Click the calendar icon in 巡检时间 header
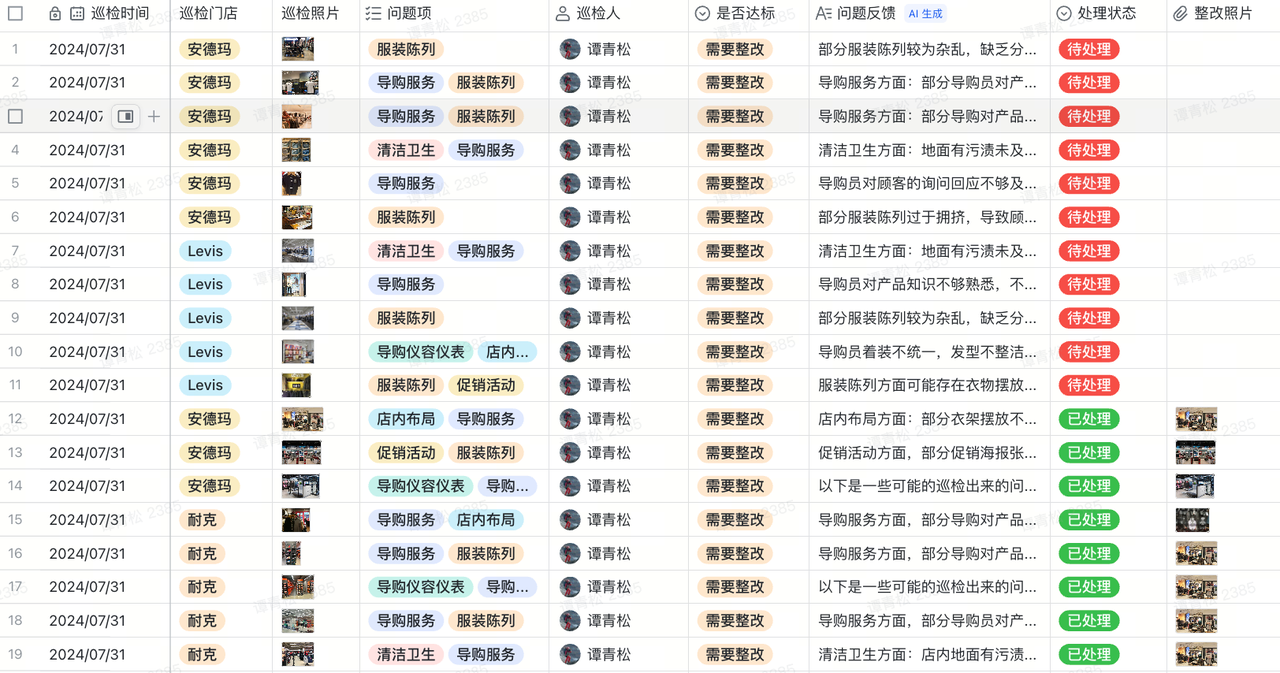The height and width of the screenshot is (673, 1280). click(x=77, y=14)
